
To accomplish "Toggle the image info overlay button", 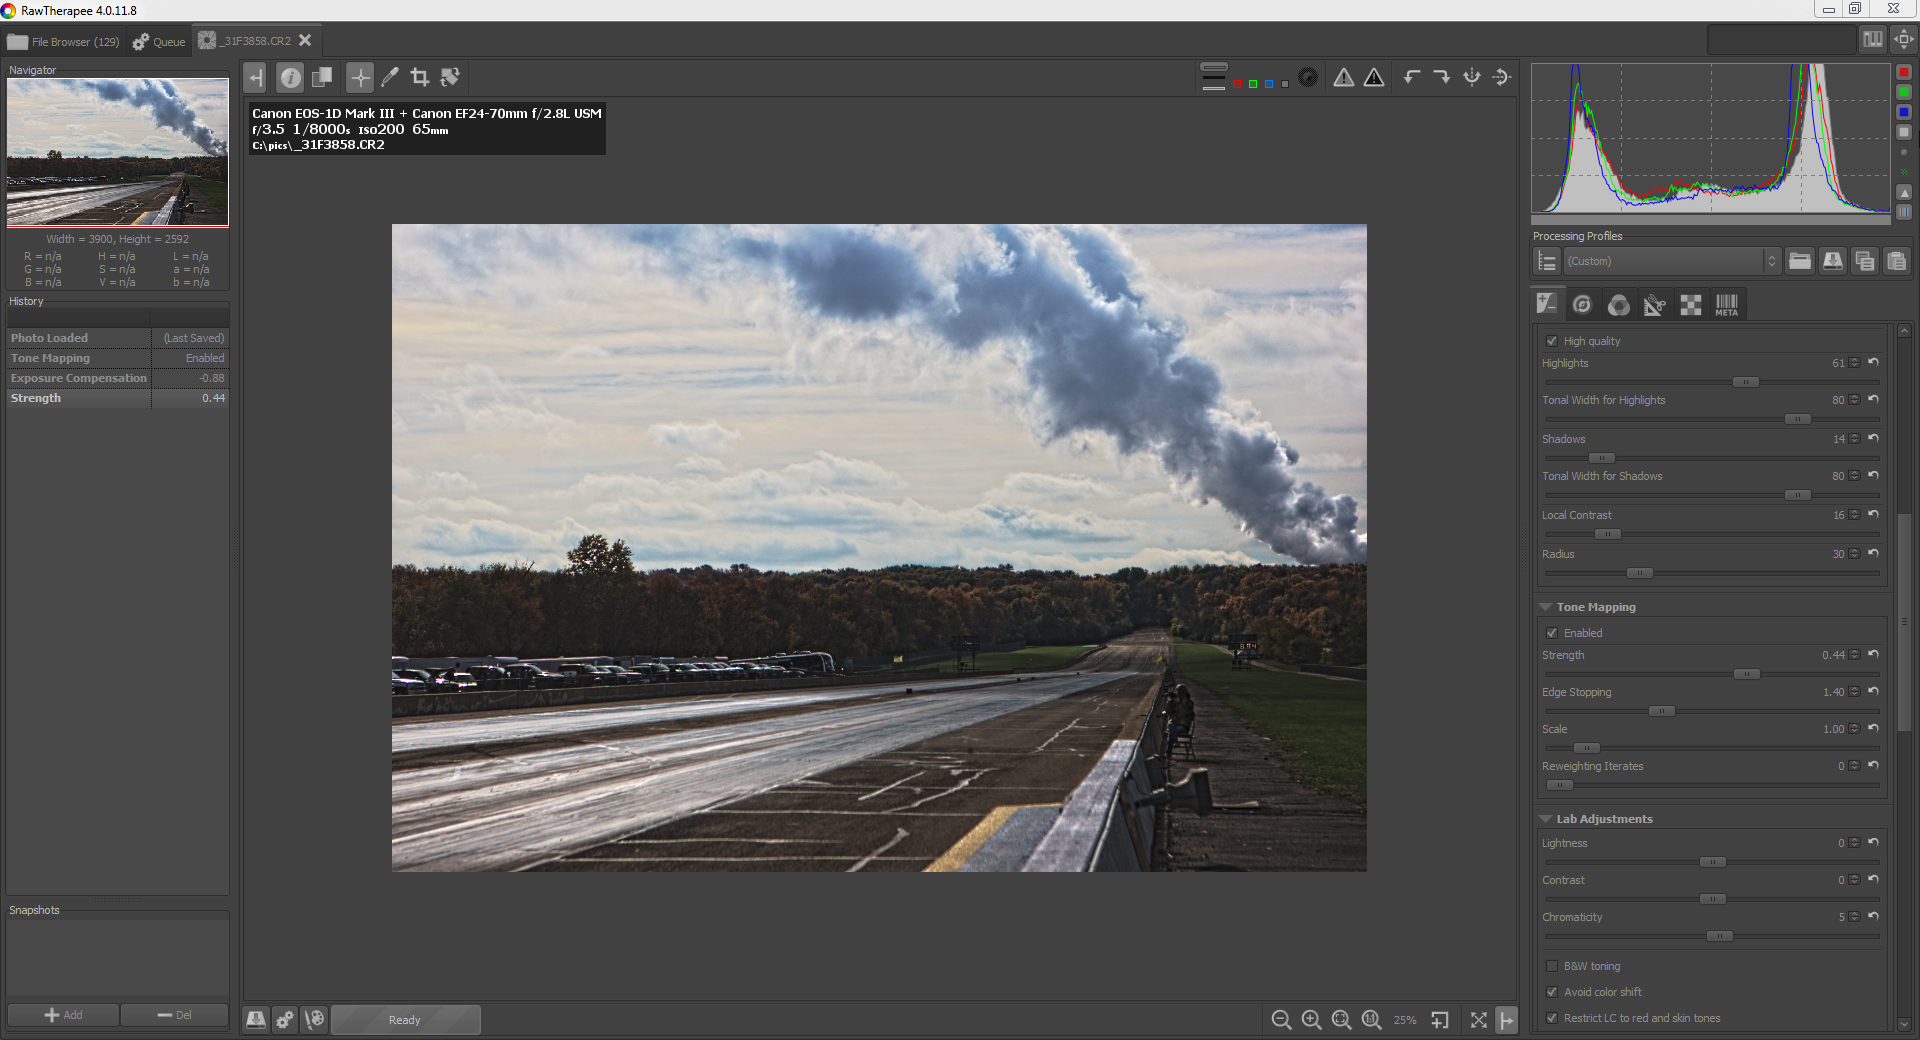I will (290, 77).
